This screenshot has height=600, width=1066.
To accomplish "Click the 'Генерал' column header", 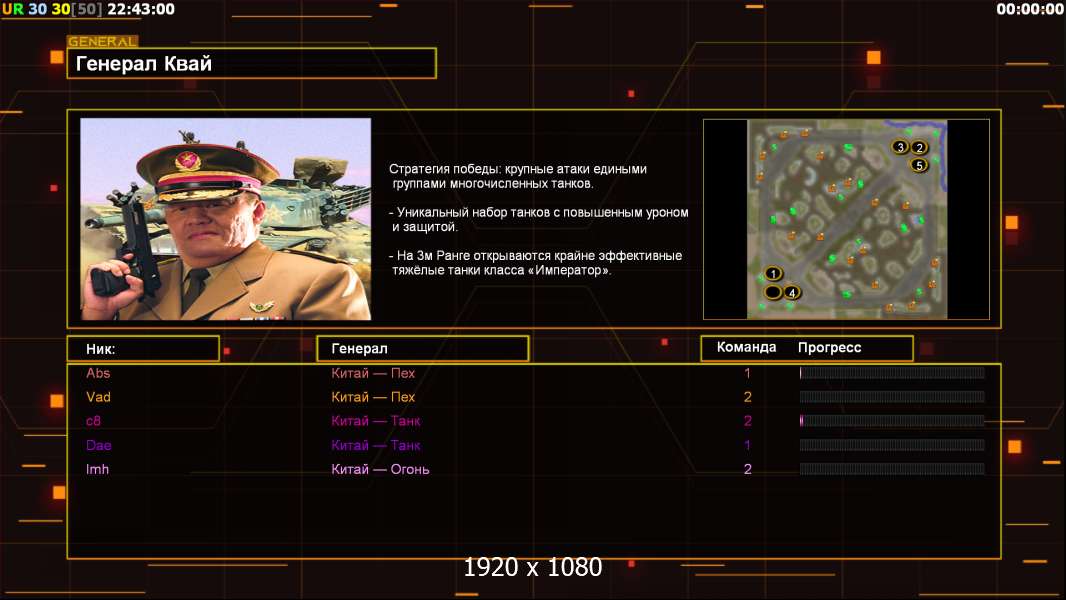I will [422, 349].
